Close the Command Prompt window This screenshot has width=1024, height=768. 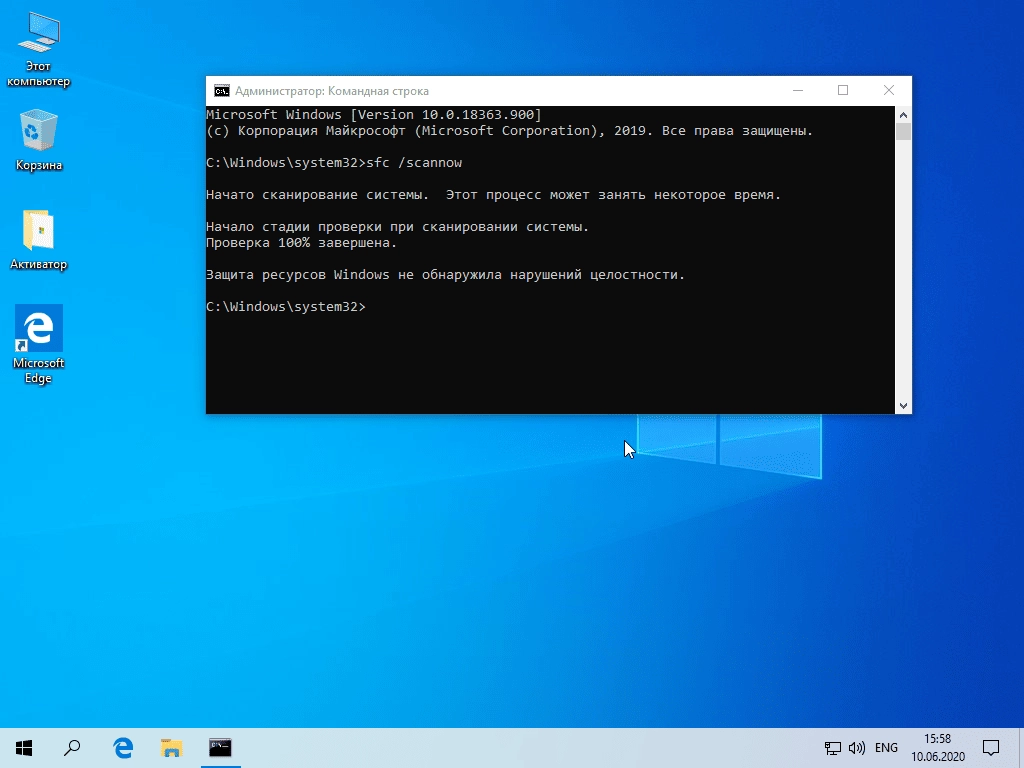(889, 90)
